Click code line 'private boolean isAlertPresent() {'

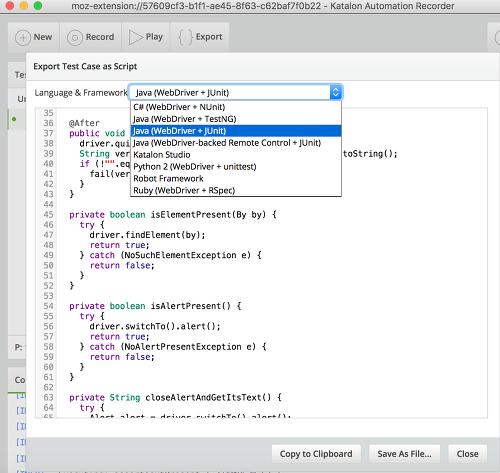click(155, 306)
